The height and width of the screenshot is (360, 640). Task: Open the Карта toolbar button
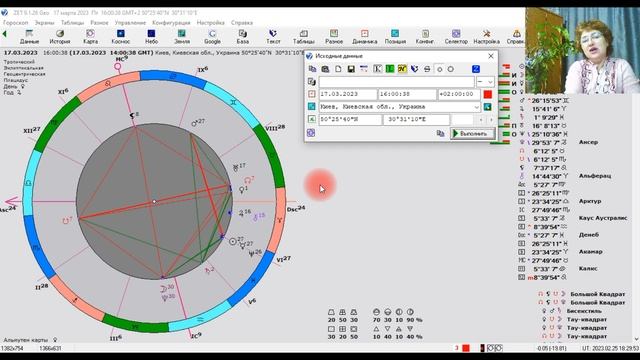[x=90, y=36]
